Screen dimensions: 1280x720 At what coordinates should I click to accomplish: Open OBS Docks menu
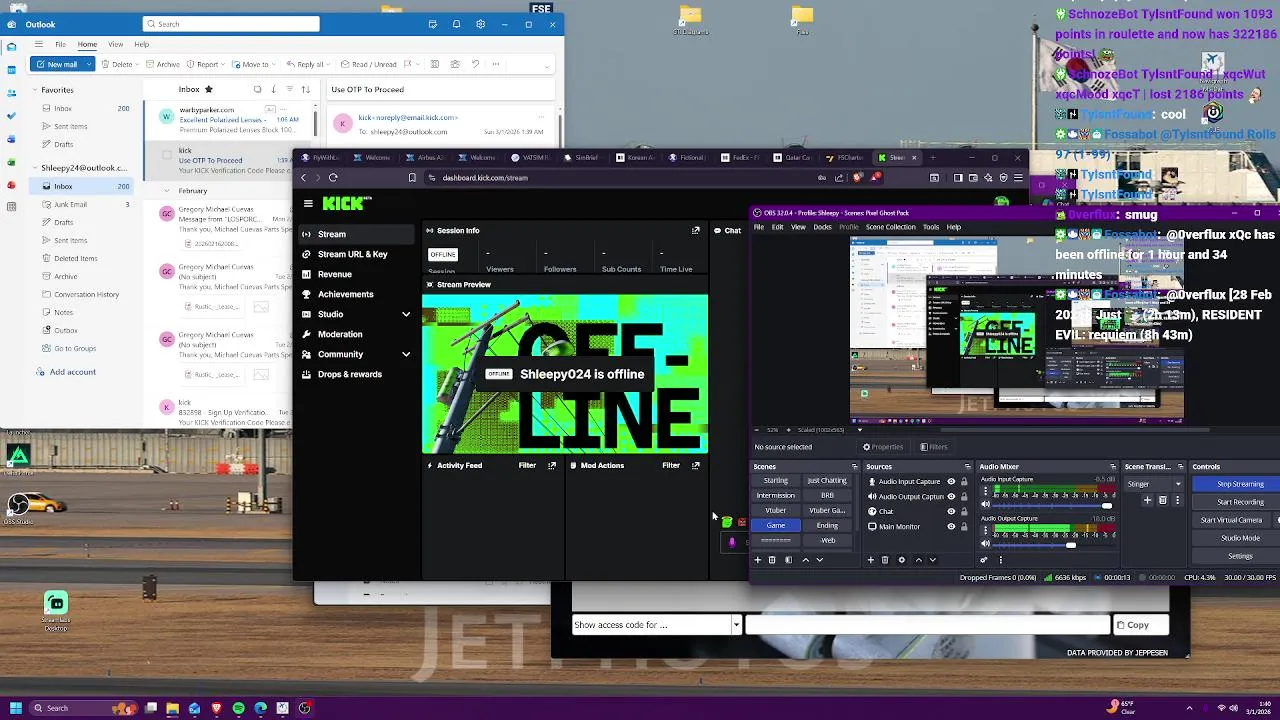coord(822,227)
